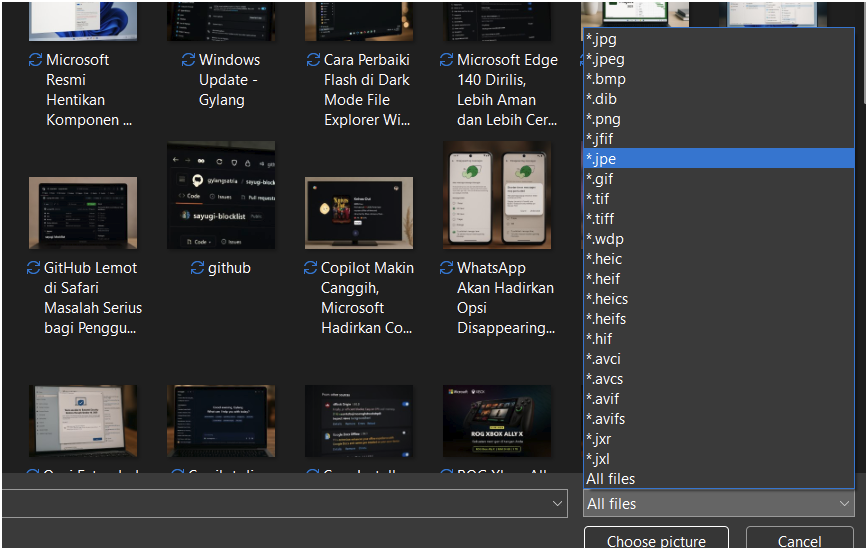Click the Microsoft Resmi Hentikan Komponen file name

pos(89,90)
